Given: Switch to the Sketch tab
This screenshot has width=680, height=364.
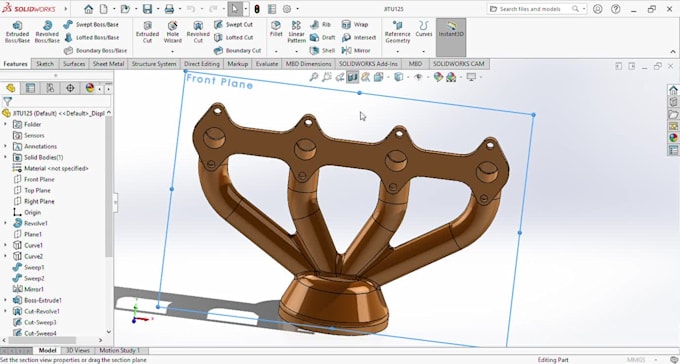Looking at the screenshot, I should 45,64.
